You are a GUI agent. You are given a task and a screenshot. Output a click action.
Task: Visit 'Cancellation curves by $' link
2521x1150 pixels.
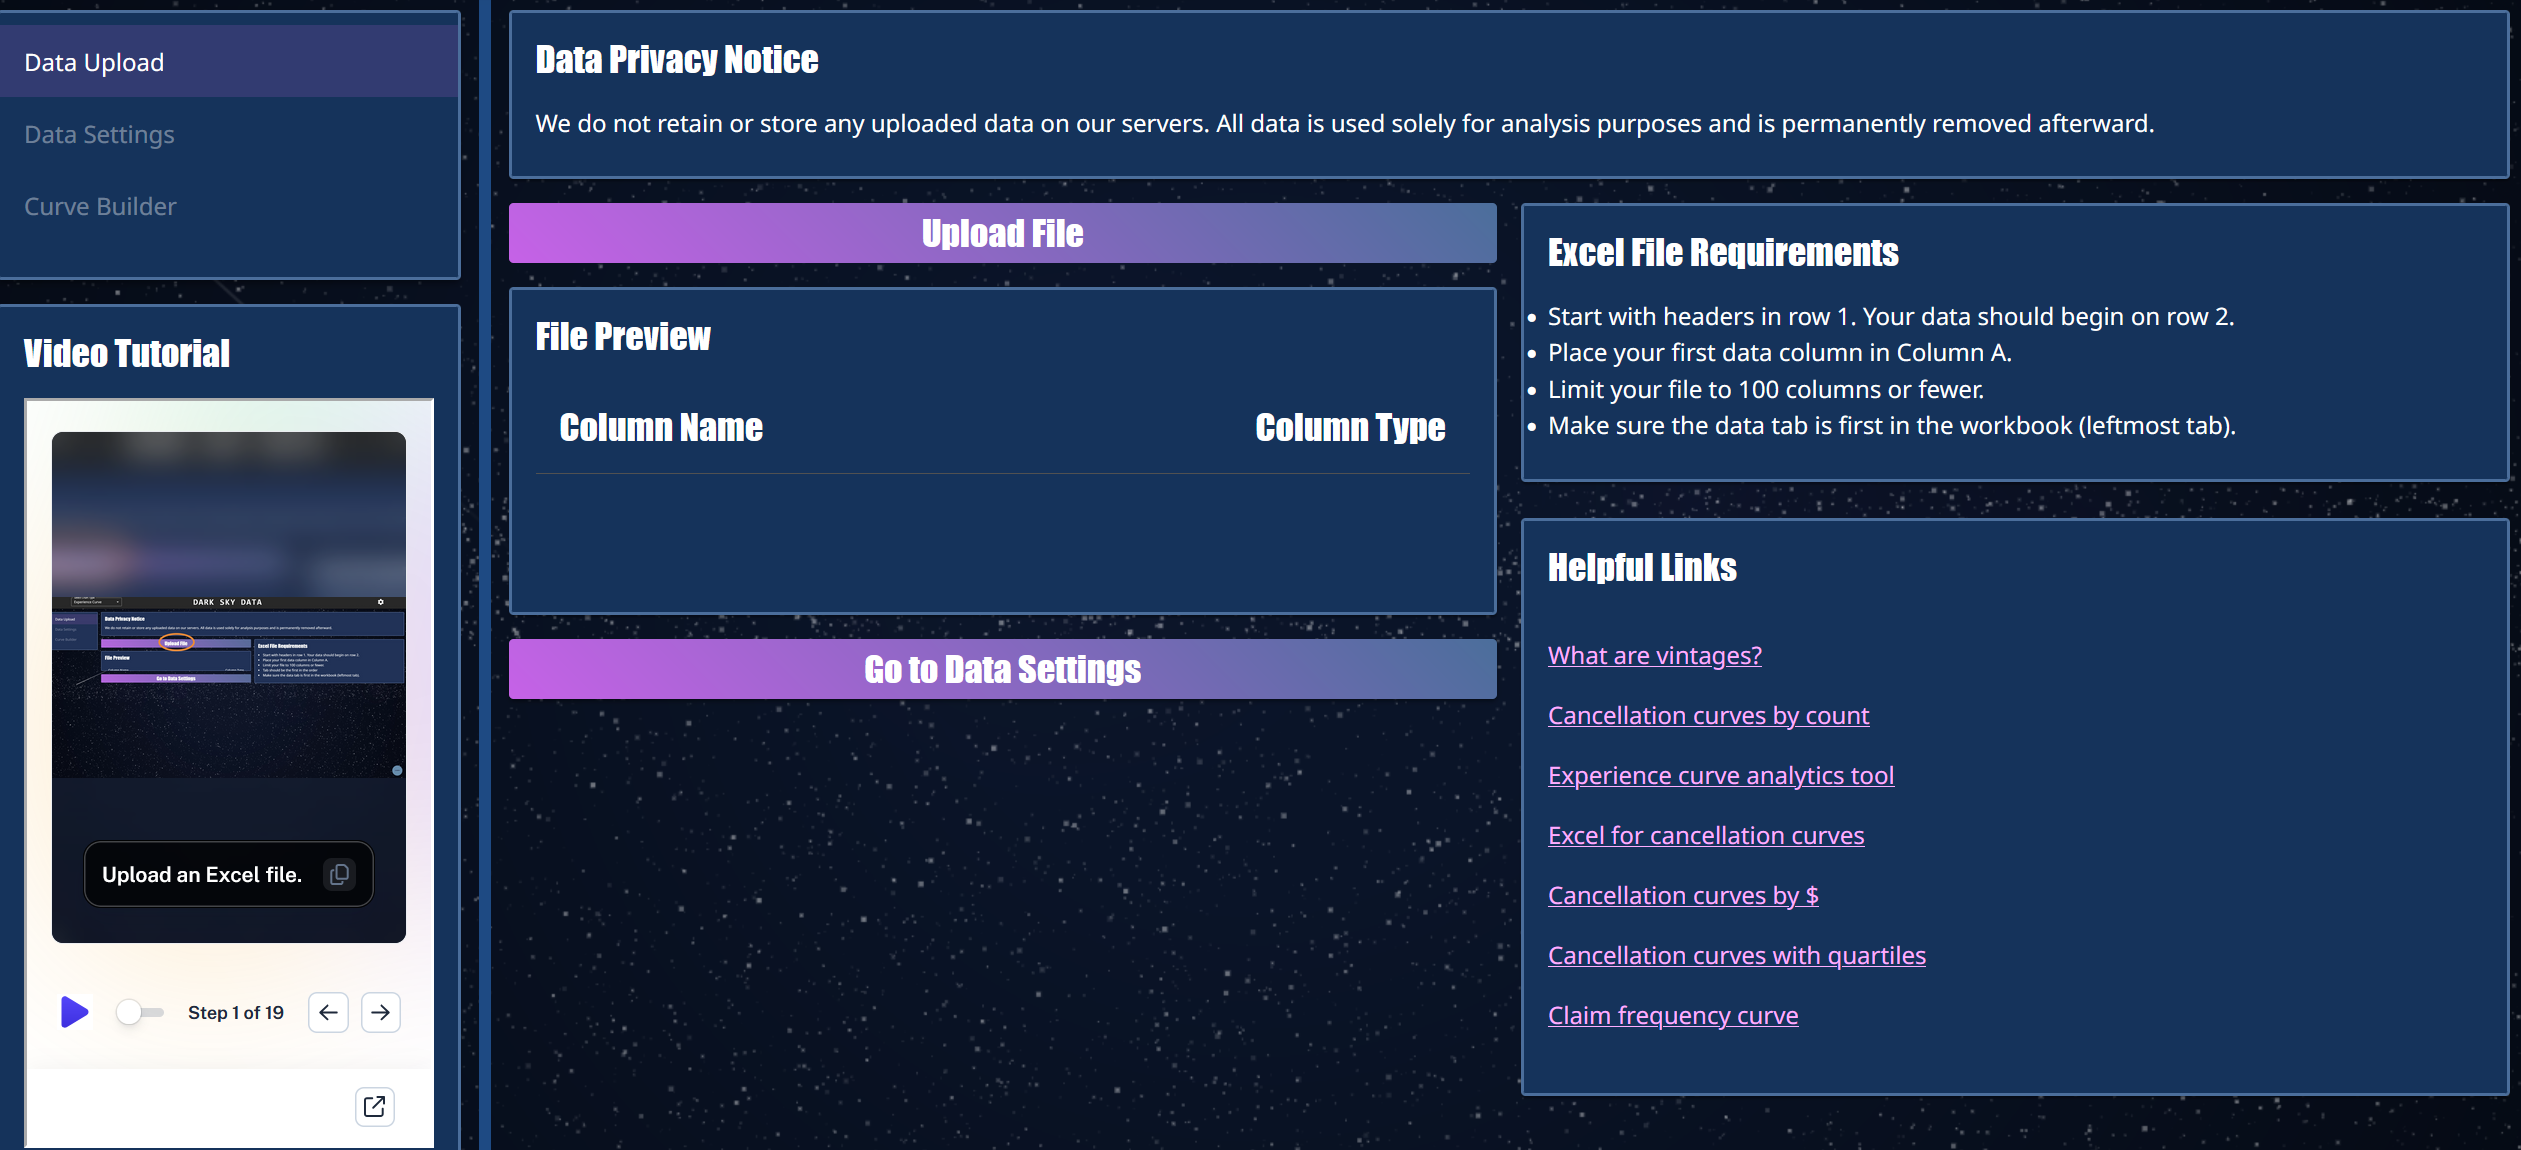pyautogui.click(x=1682, y=895)
